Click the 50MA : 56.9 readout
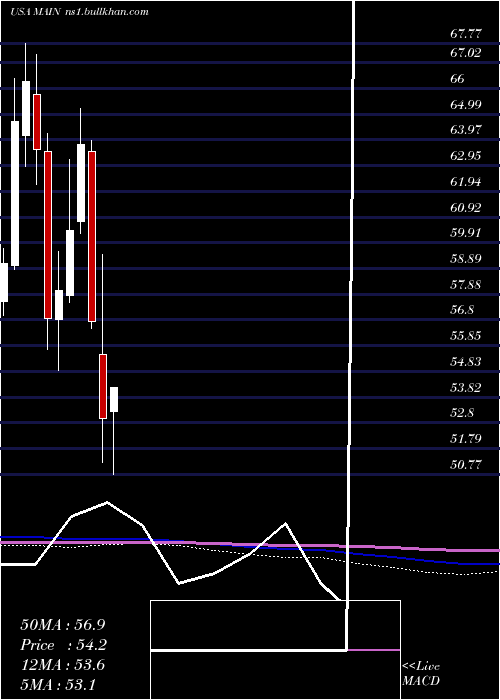Image resolution: width=500 pixels, height=700 pixels. tap(63, 625)
